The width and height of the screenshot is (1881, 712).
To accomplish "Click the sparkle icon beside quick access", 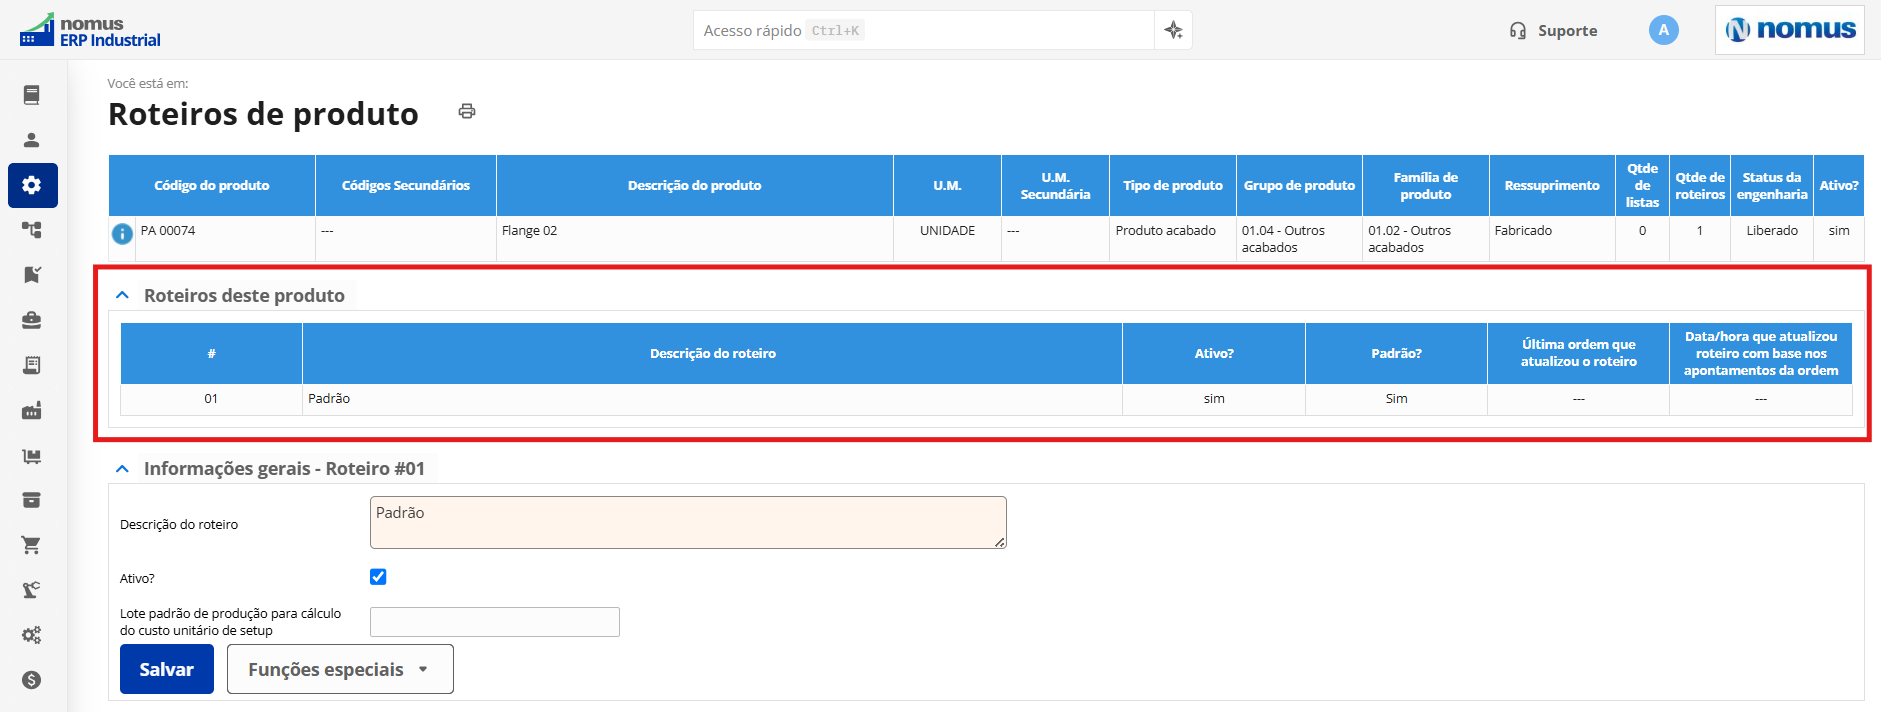I will click(x=1173, y=30).
